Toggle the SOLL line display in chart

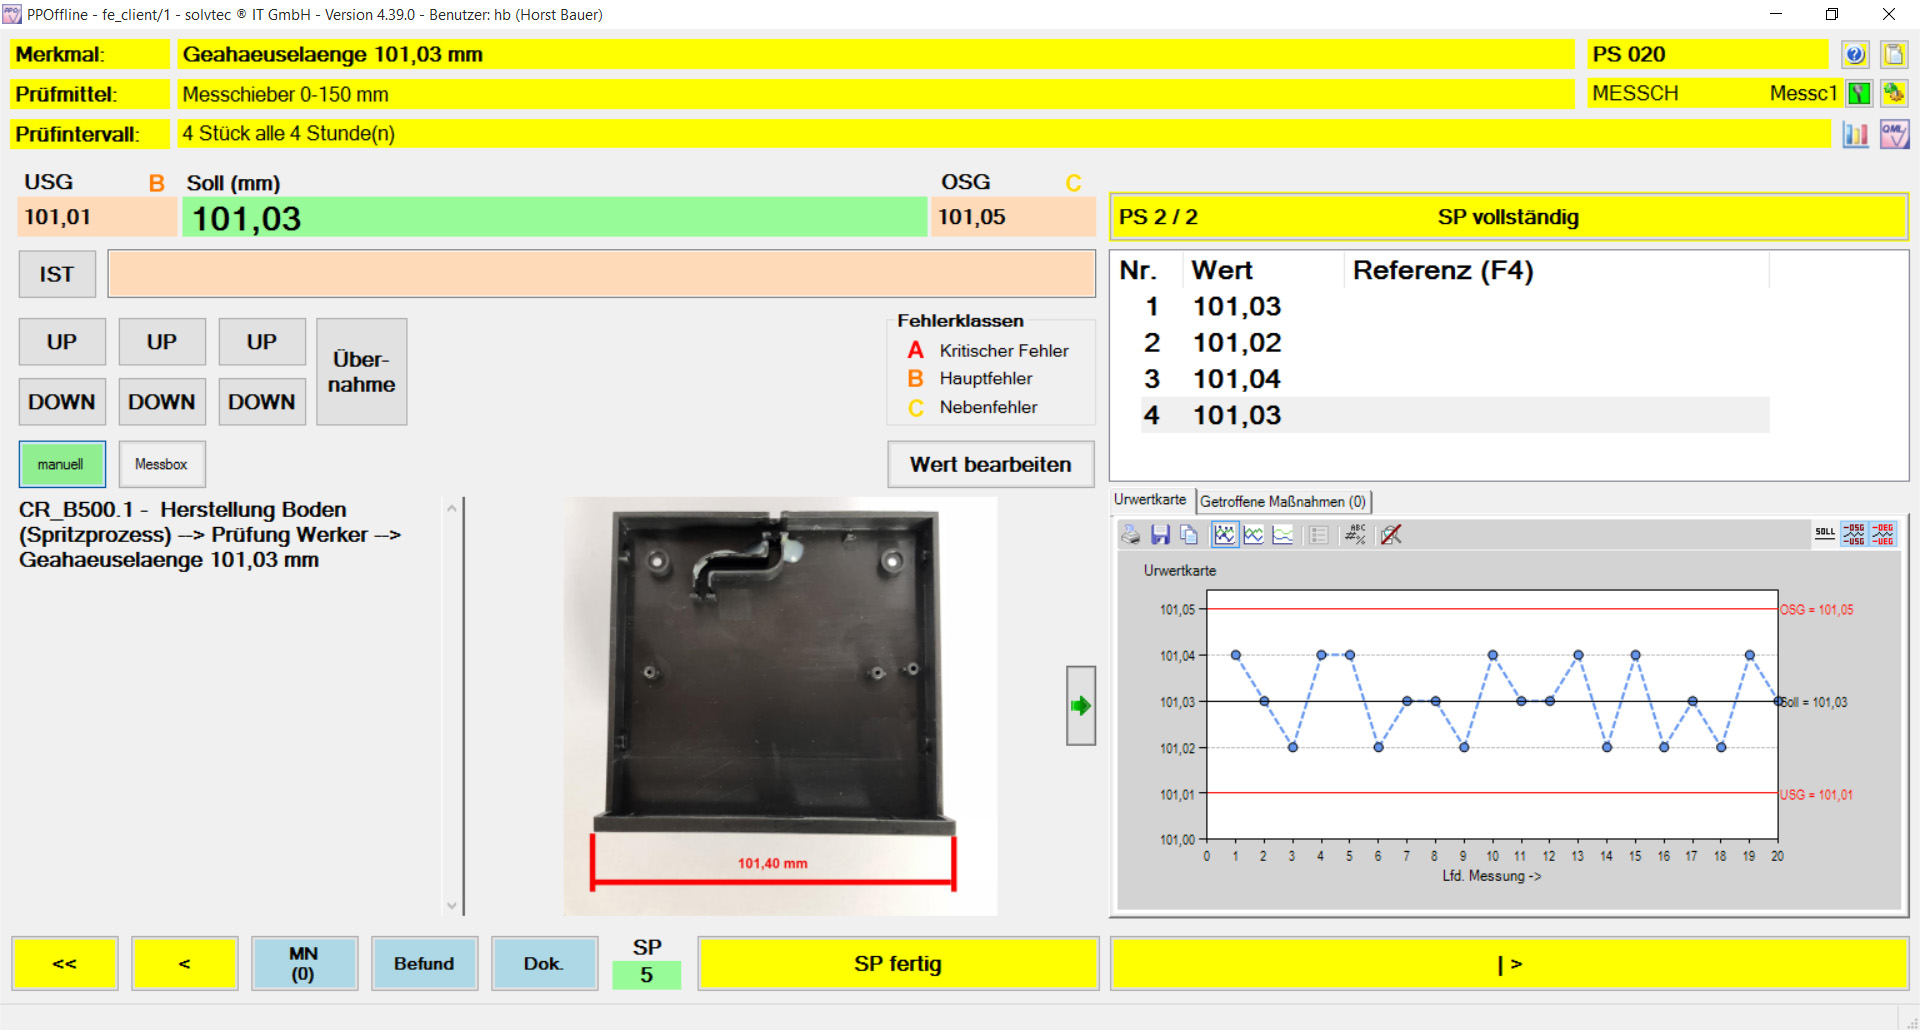pos(1825,534)
